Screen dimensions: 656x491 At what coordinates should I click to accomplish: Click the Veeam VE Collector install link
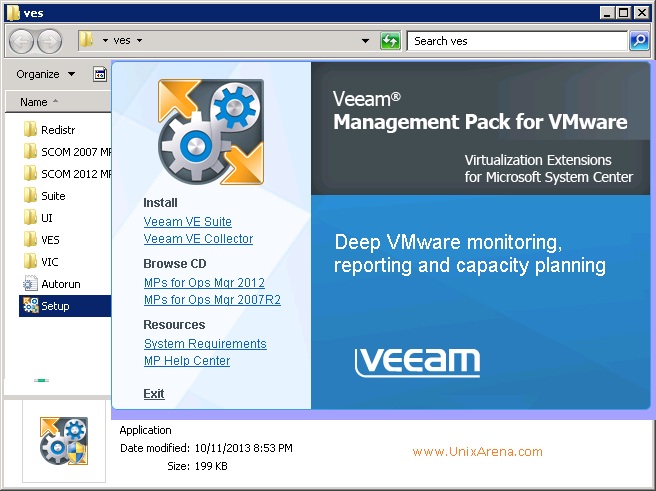[198, 239]
